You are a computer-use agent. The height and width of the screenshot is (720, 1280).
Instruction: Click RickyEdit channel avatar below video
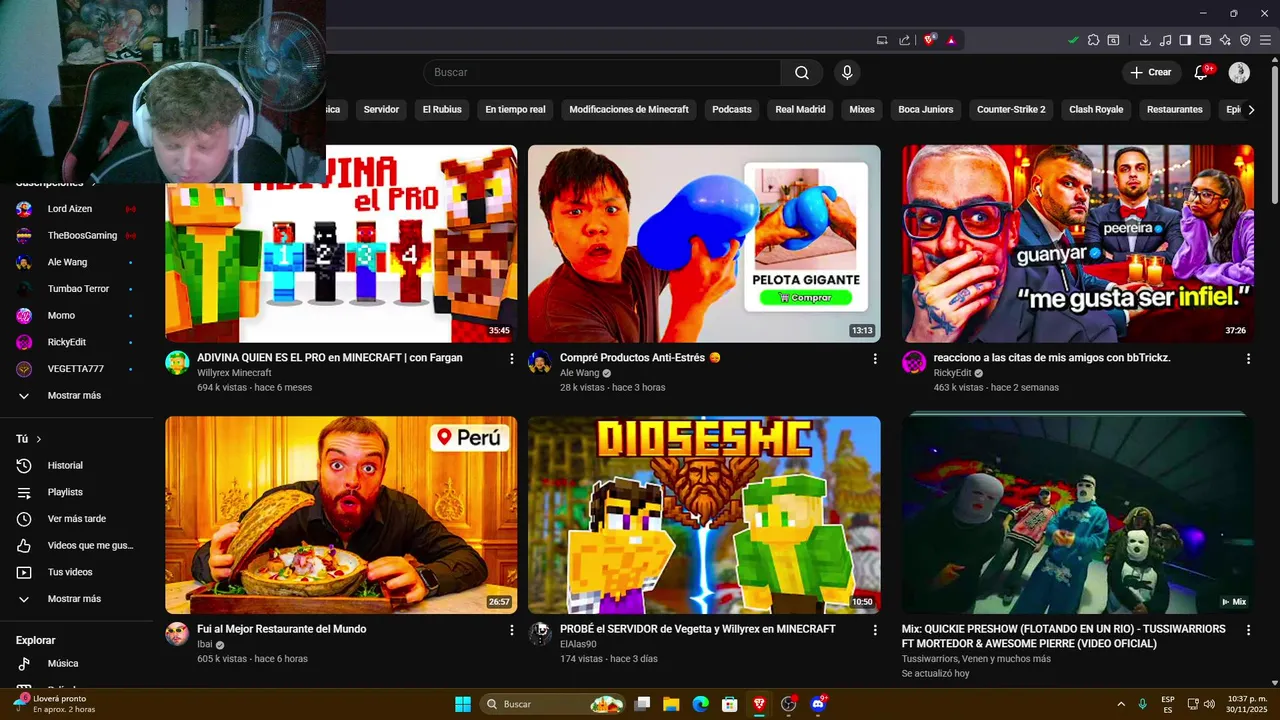pyautogui.click(x=914, y=362)
